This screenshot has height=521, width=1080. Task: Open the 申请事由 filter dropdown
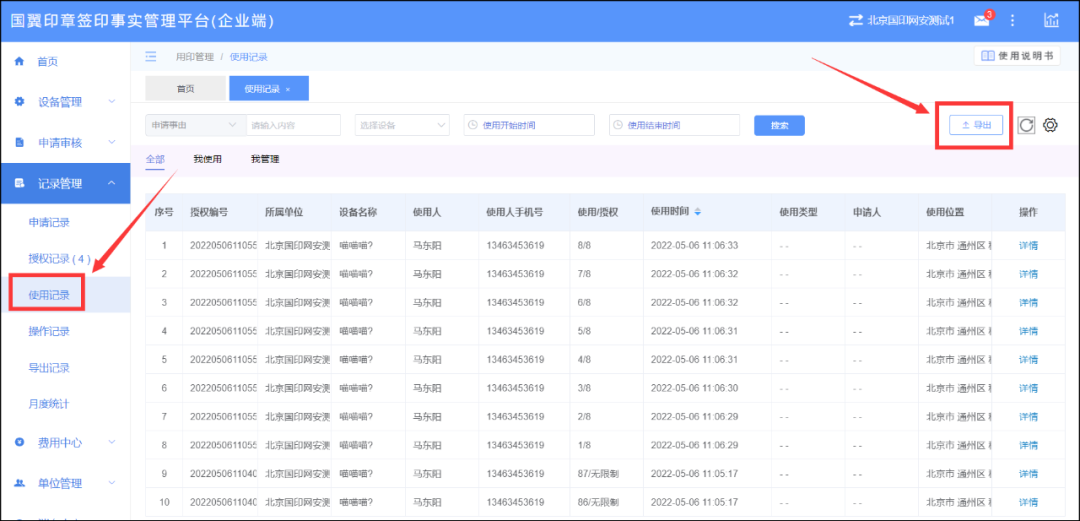coord(196,125)
